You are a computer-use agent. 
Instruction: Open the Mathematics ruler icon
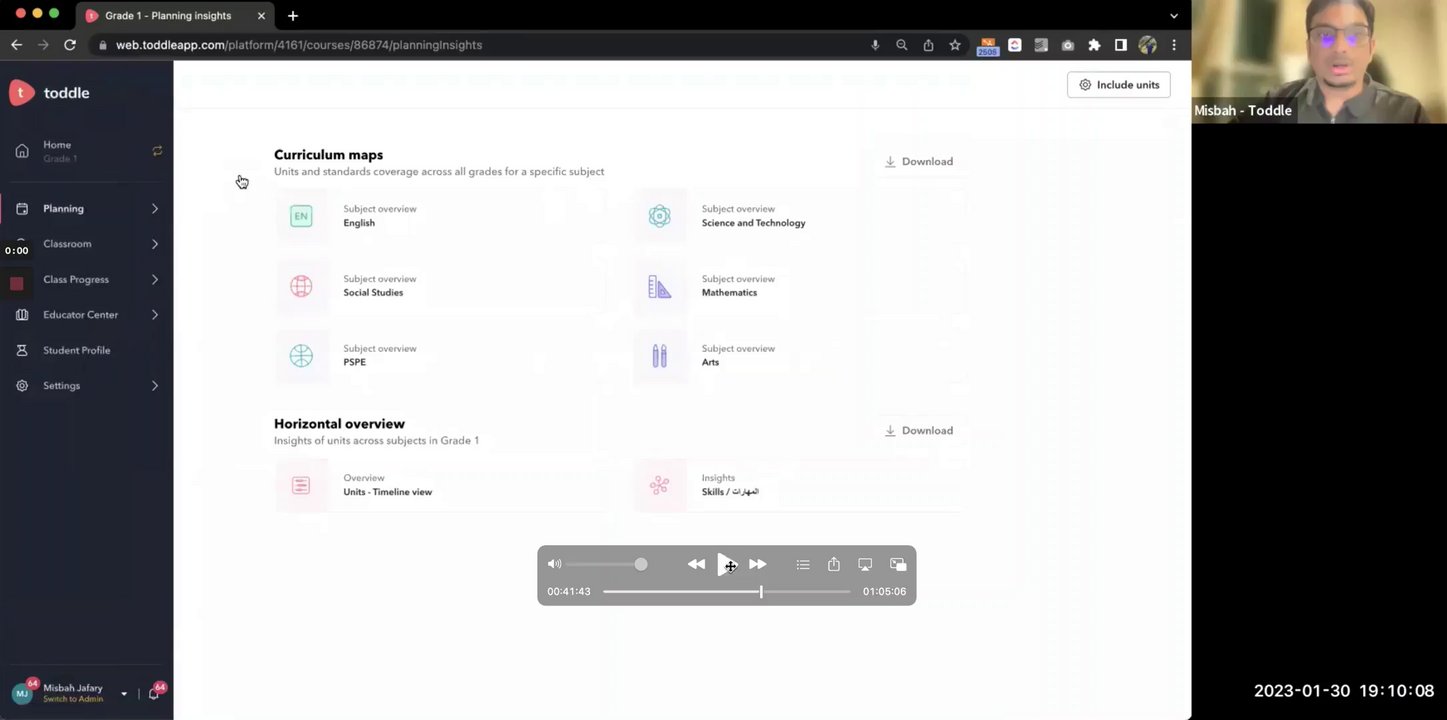pos(659,286)
